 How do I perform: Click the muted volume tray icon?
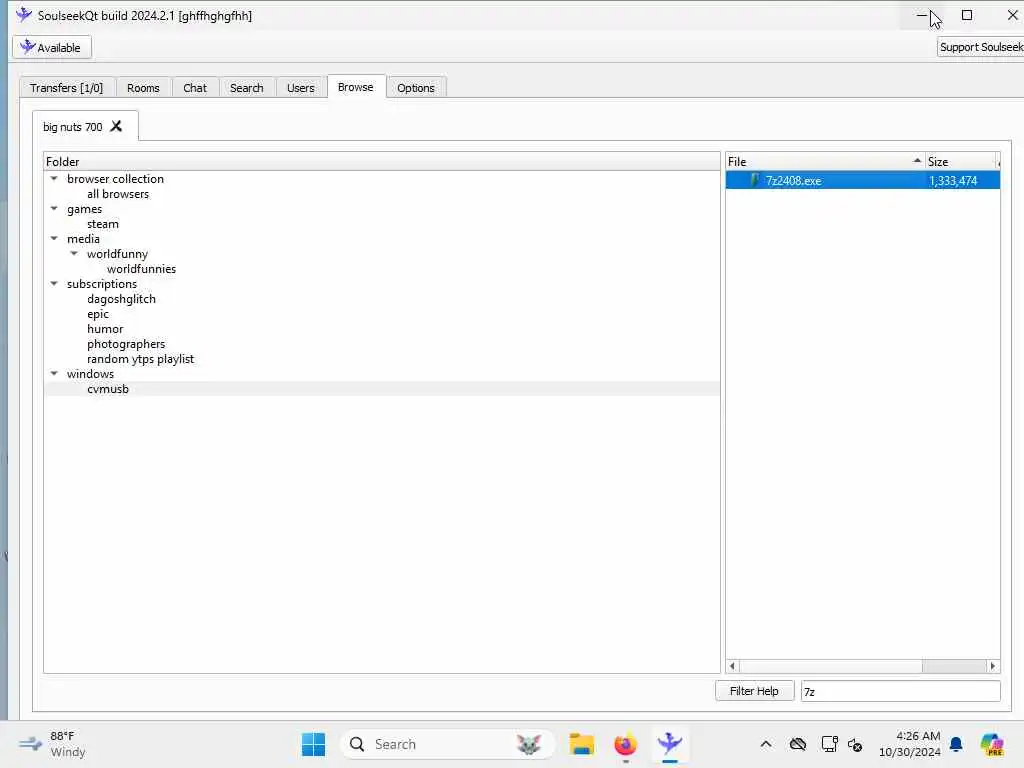pos(855,744)
